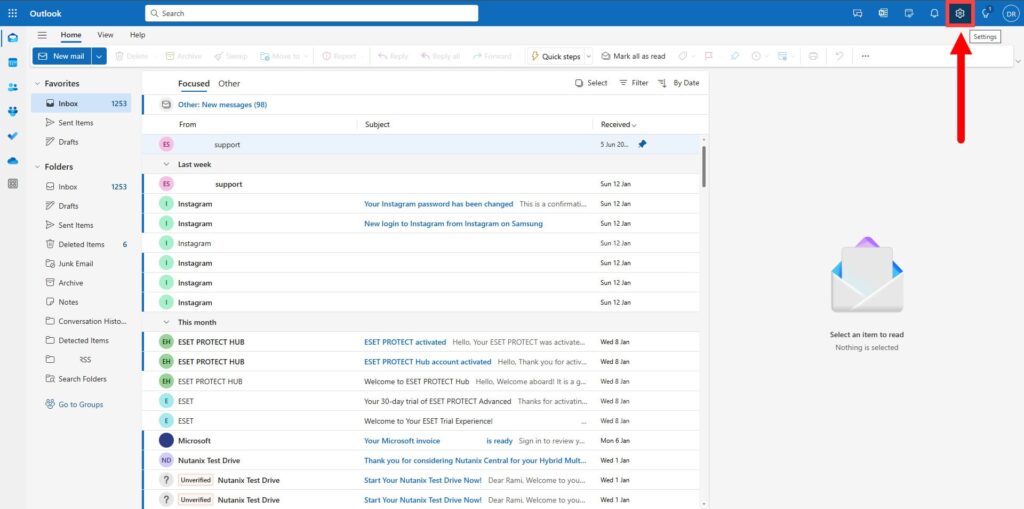Open Groups icon in left app rail
1024x509 pixels.
point(12,111)
